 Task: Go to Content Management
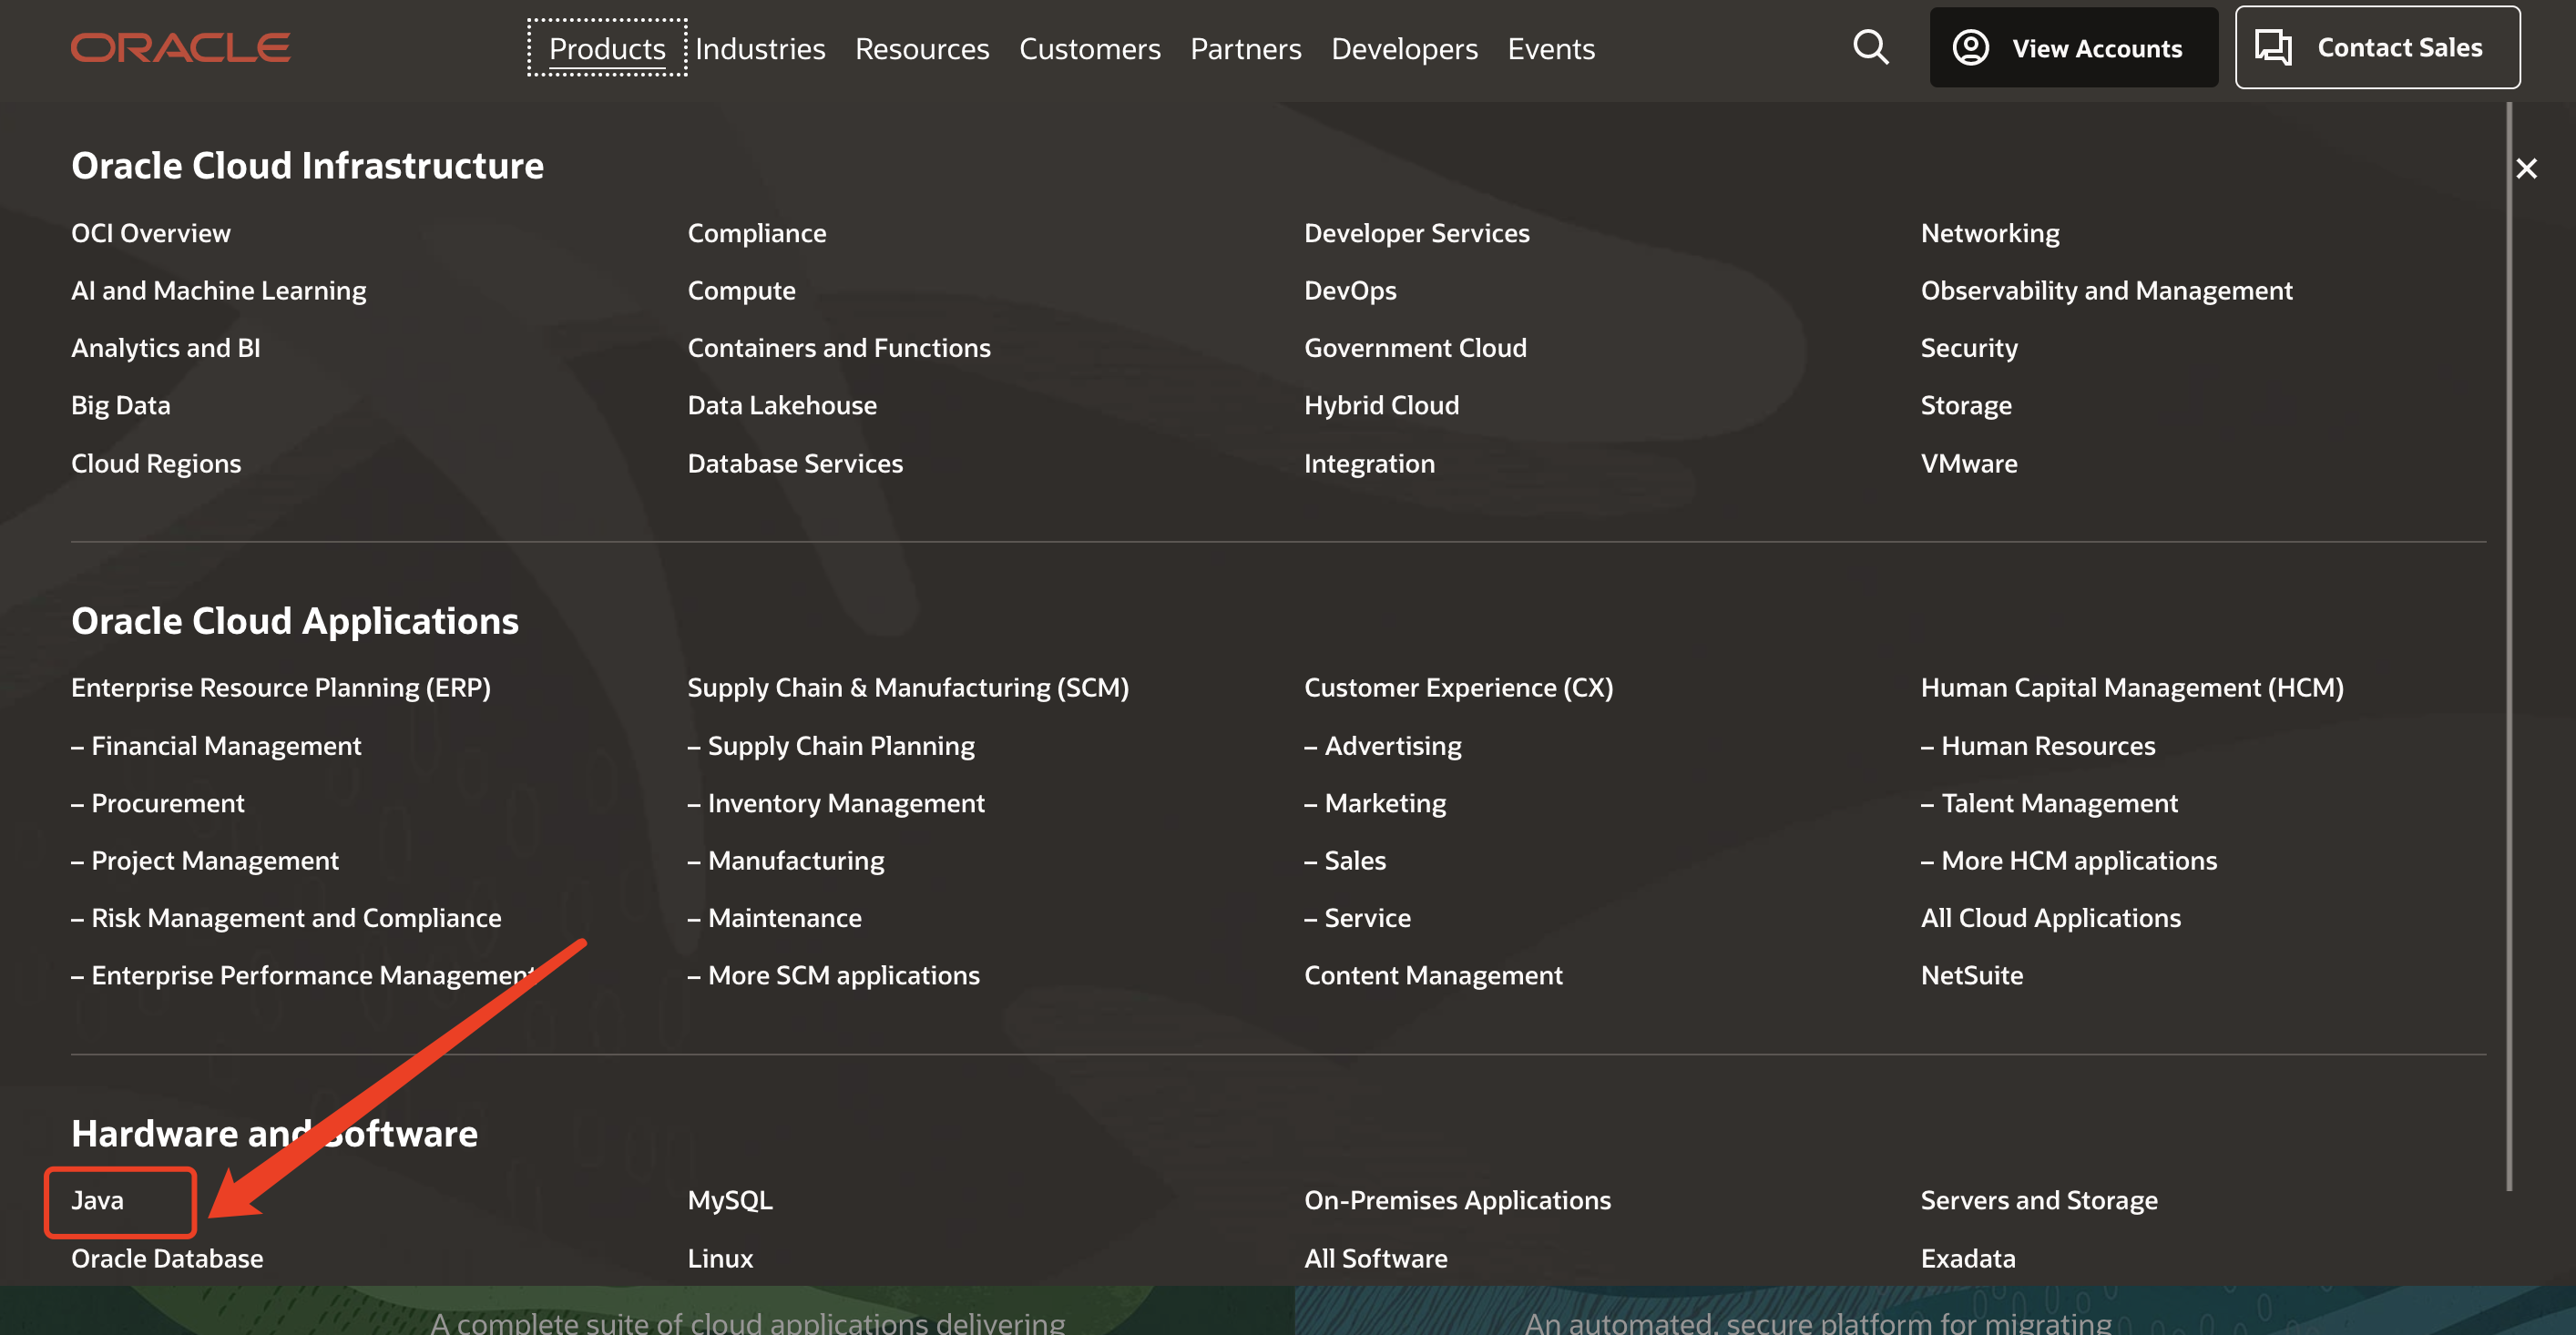[x=1433, y=975]
